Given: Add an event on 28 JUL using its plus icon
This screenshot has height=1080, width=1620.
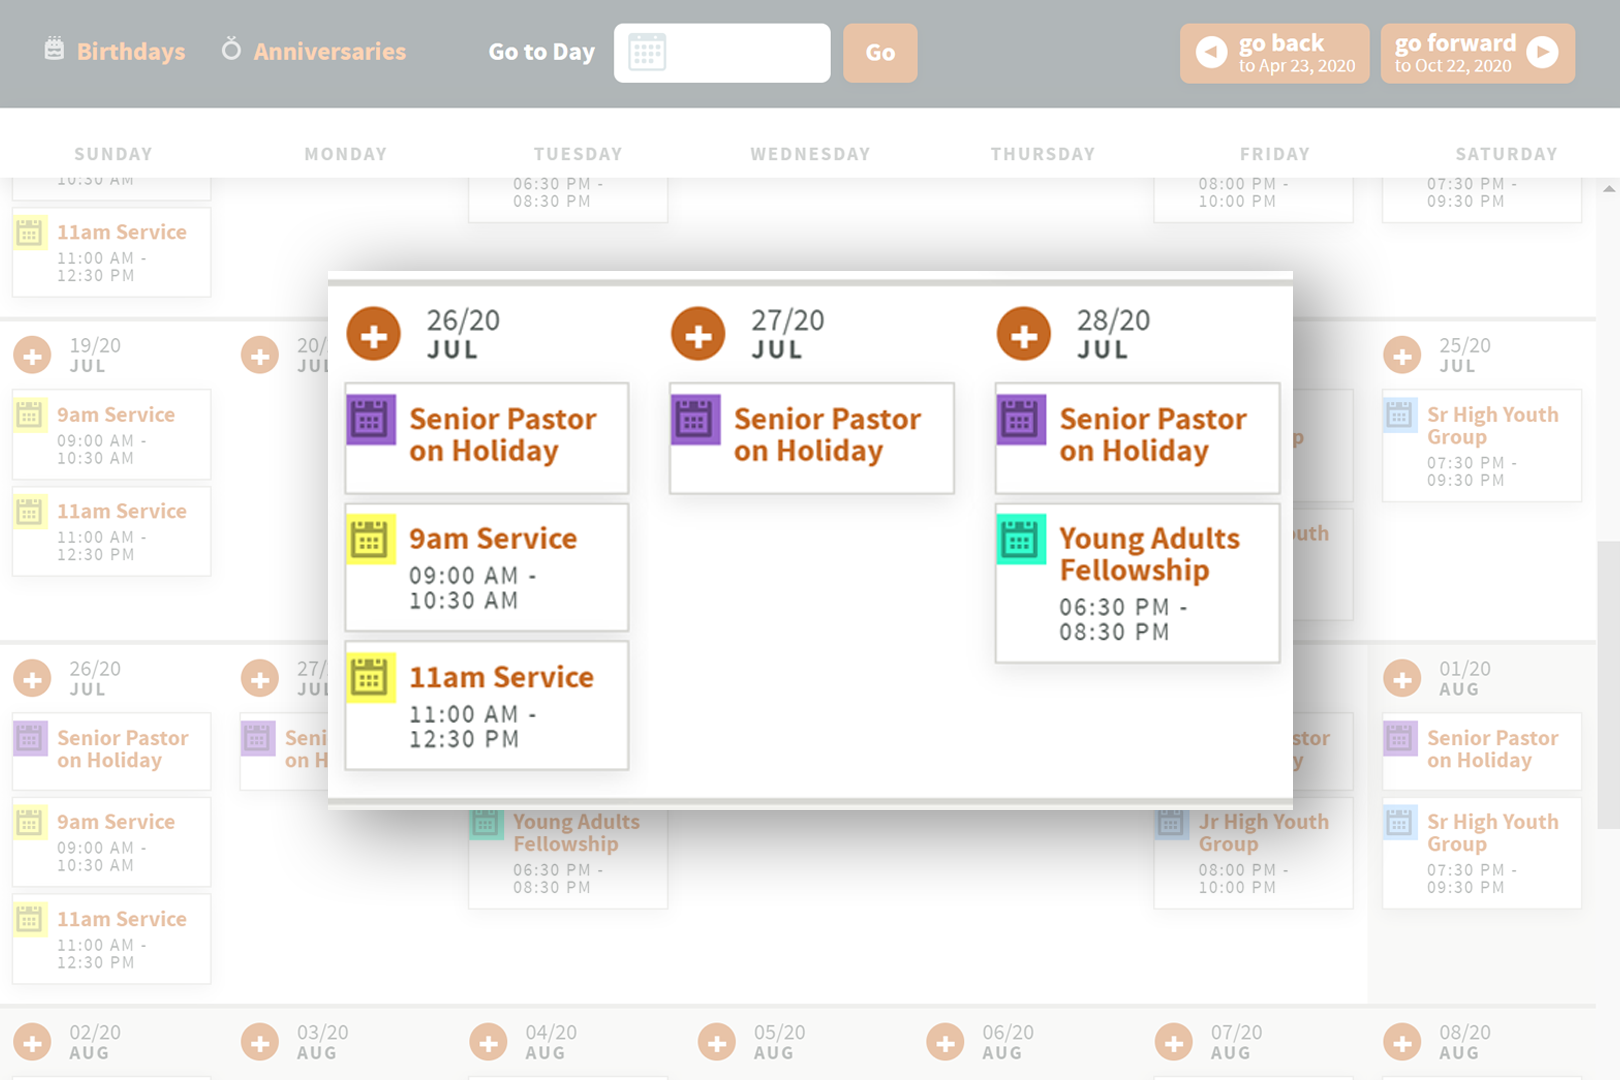Looking at the screenshot, I should pos(1021,333).
